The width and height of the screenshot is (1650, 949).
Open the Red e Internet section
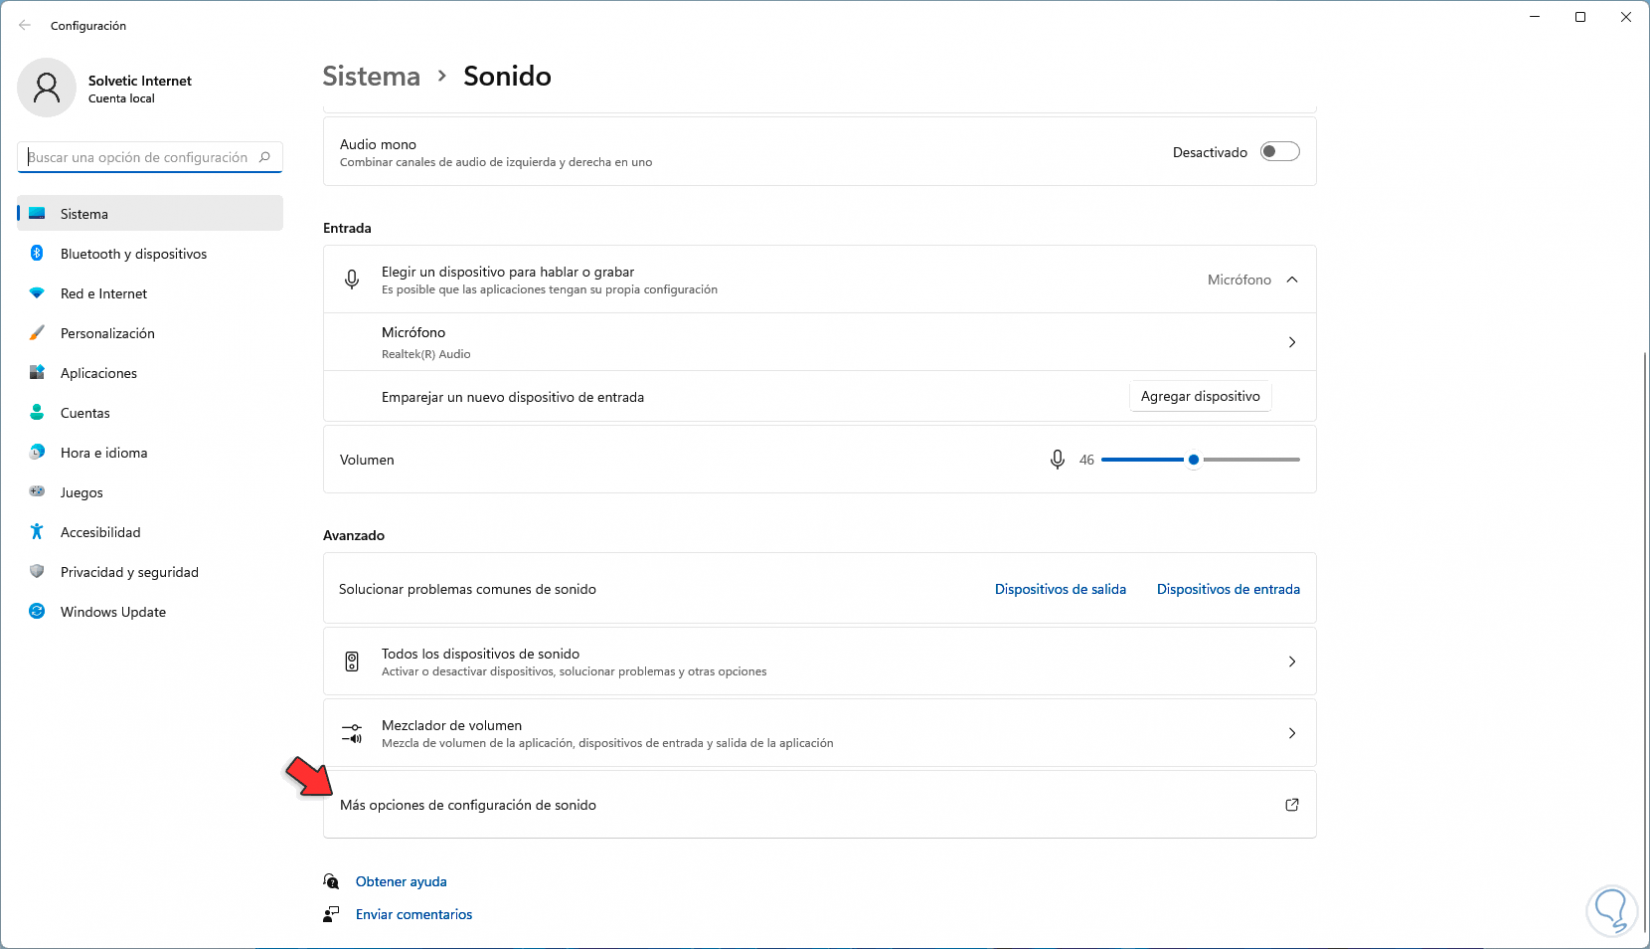(103, 294)
